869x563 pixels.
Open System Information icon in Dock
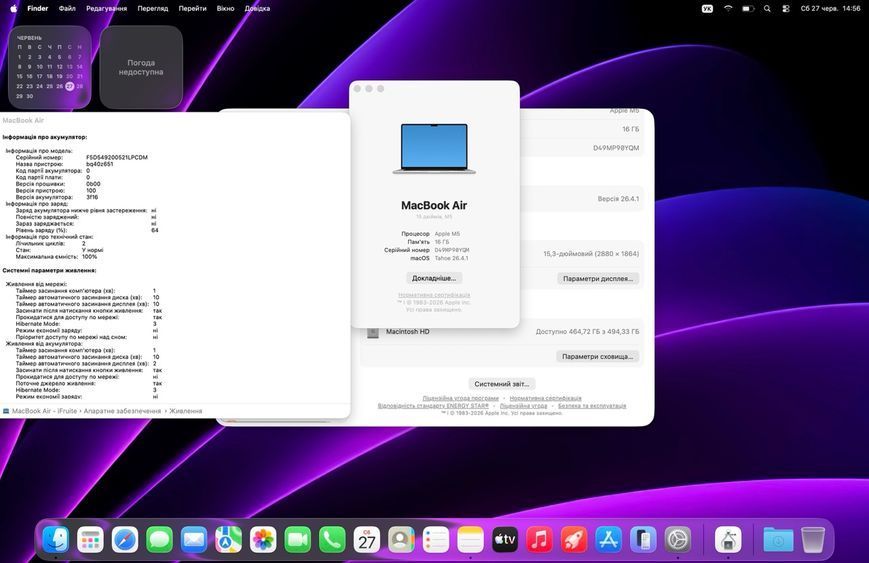click(x=728, y=539)
